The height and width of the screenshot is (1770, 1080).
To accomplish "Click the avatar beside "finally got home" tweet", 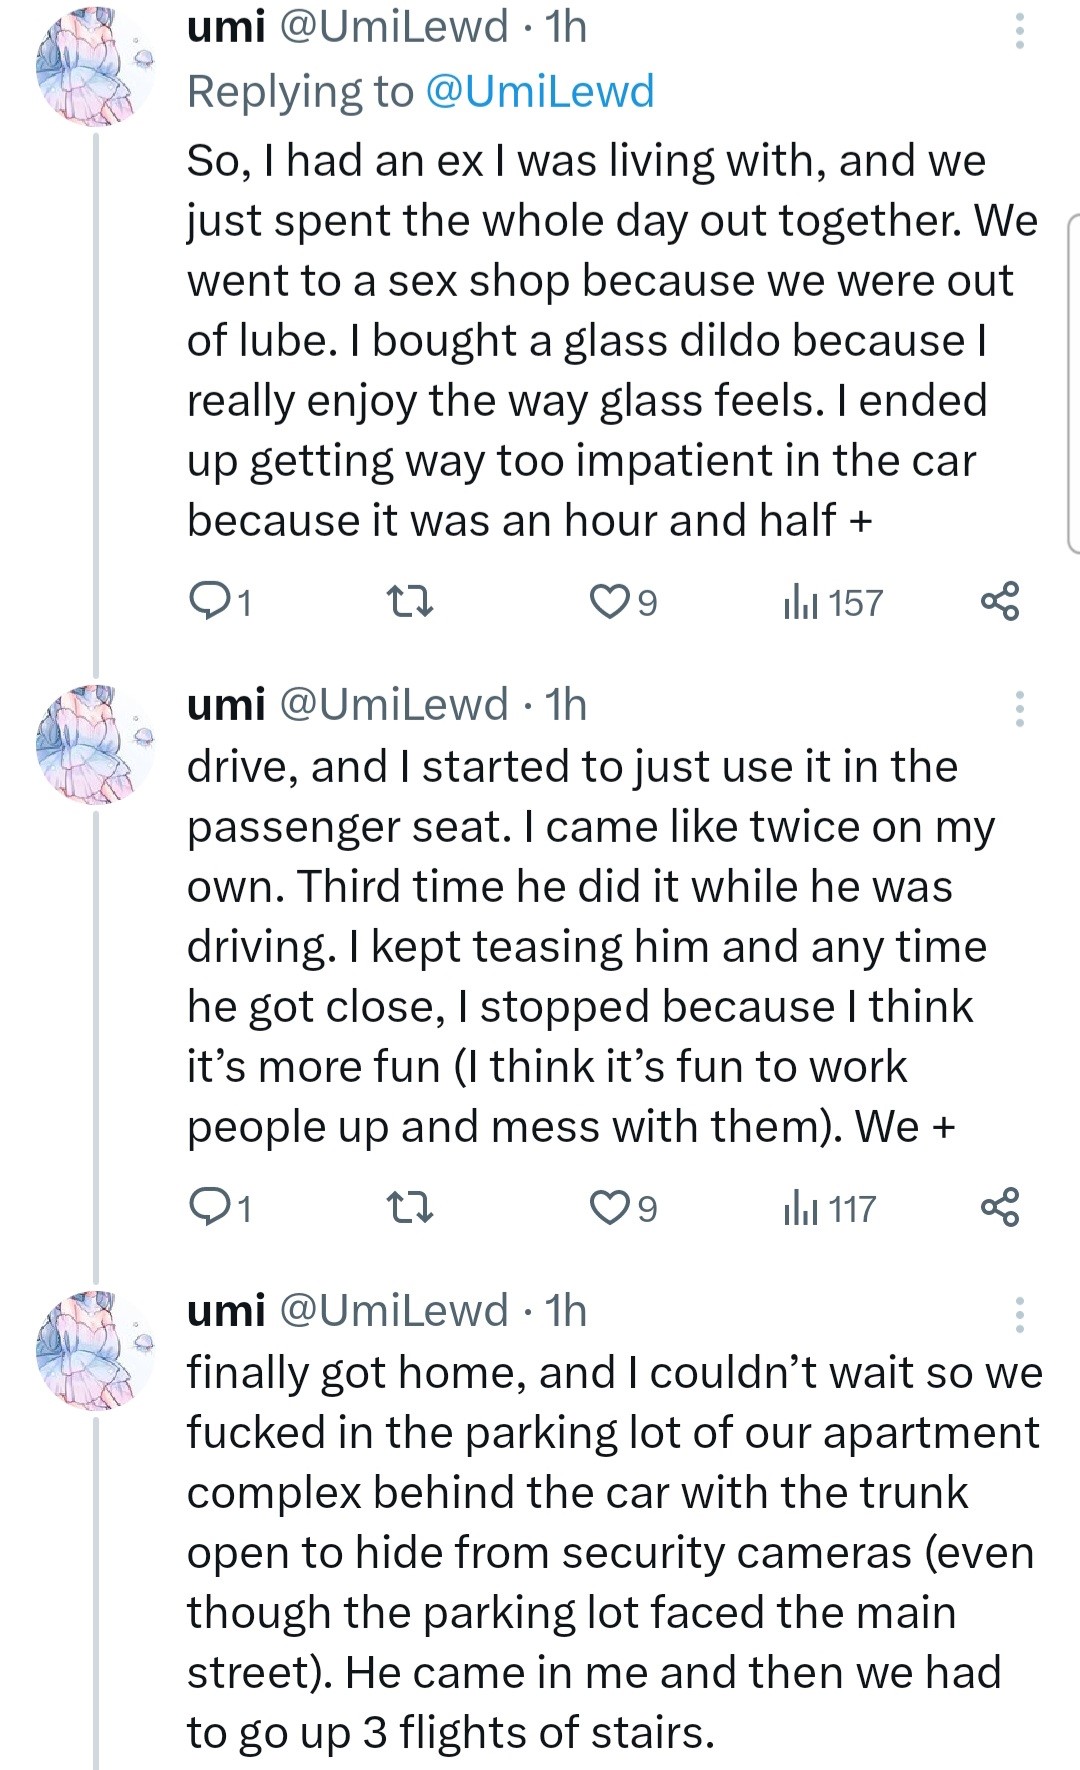I will click(94, 1350).
